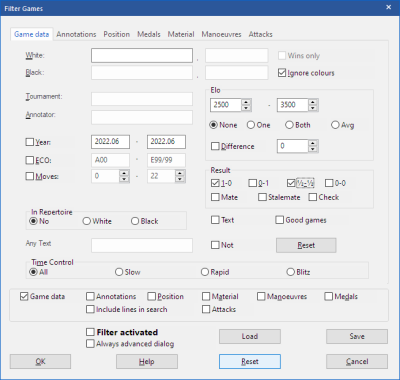Image resolution: width=400 pixels, height=380 pixels.
Task: Click the Load button
Action: tap(250, 336)
